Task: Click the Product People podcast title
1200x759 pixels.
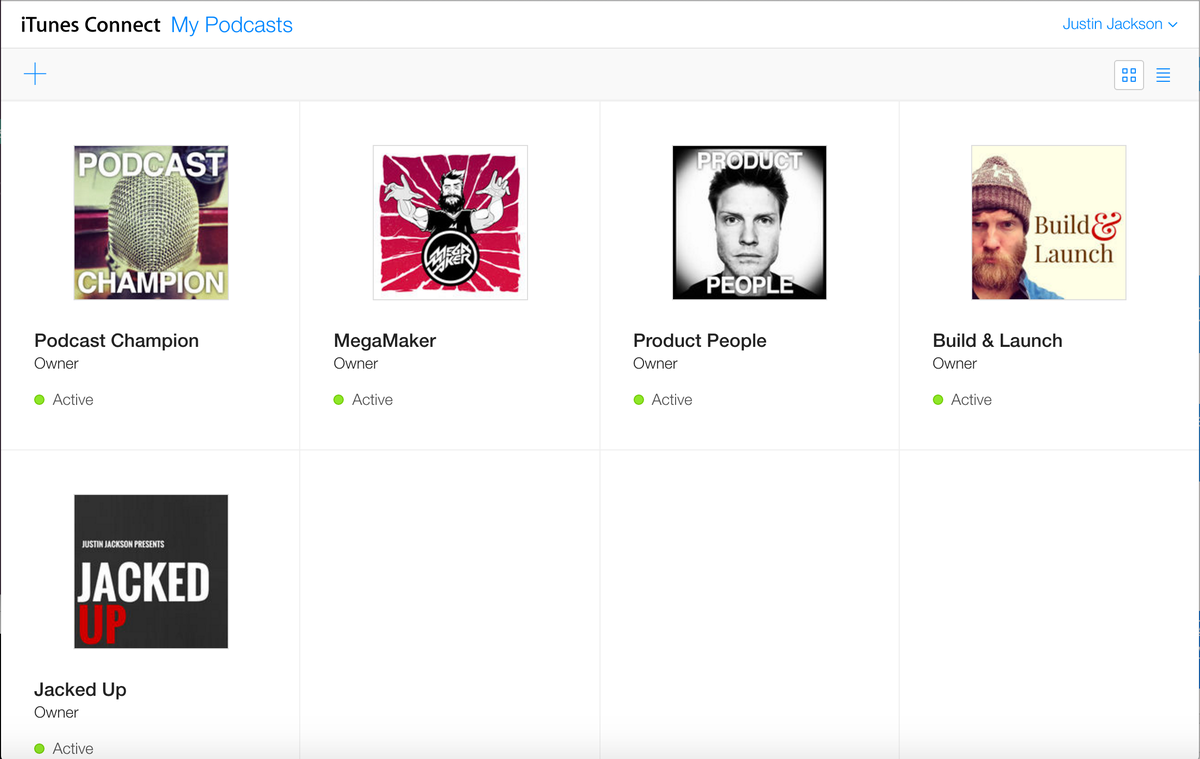Action: pos(699,340)
